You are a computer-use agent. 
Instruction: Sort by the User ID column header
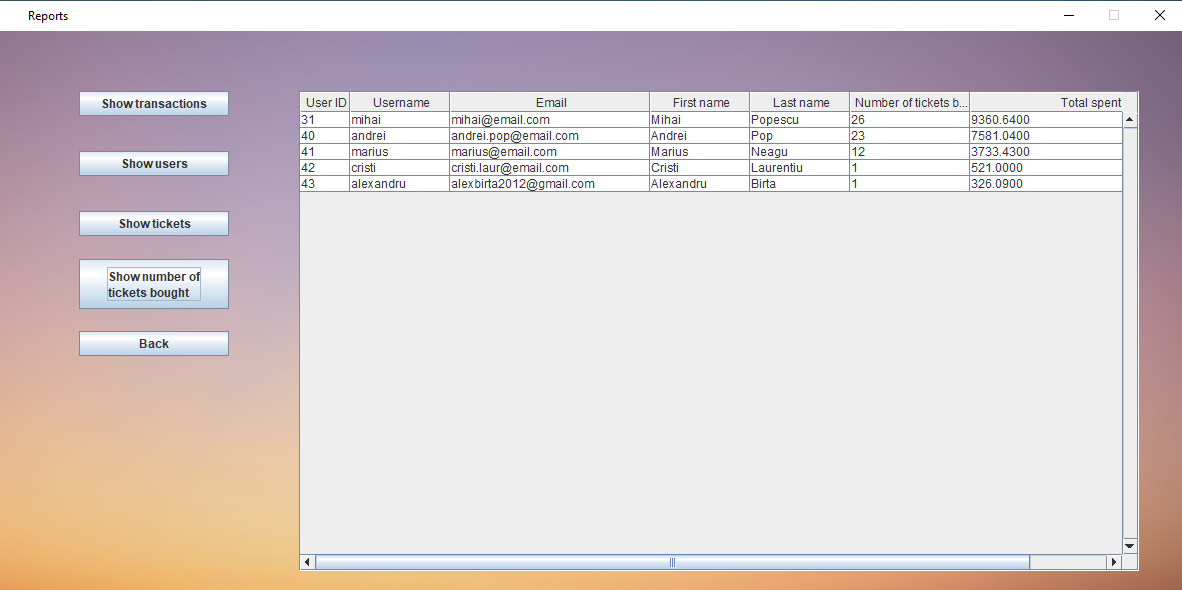coord(325,102)
